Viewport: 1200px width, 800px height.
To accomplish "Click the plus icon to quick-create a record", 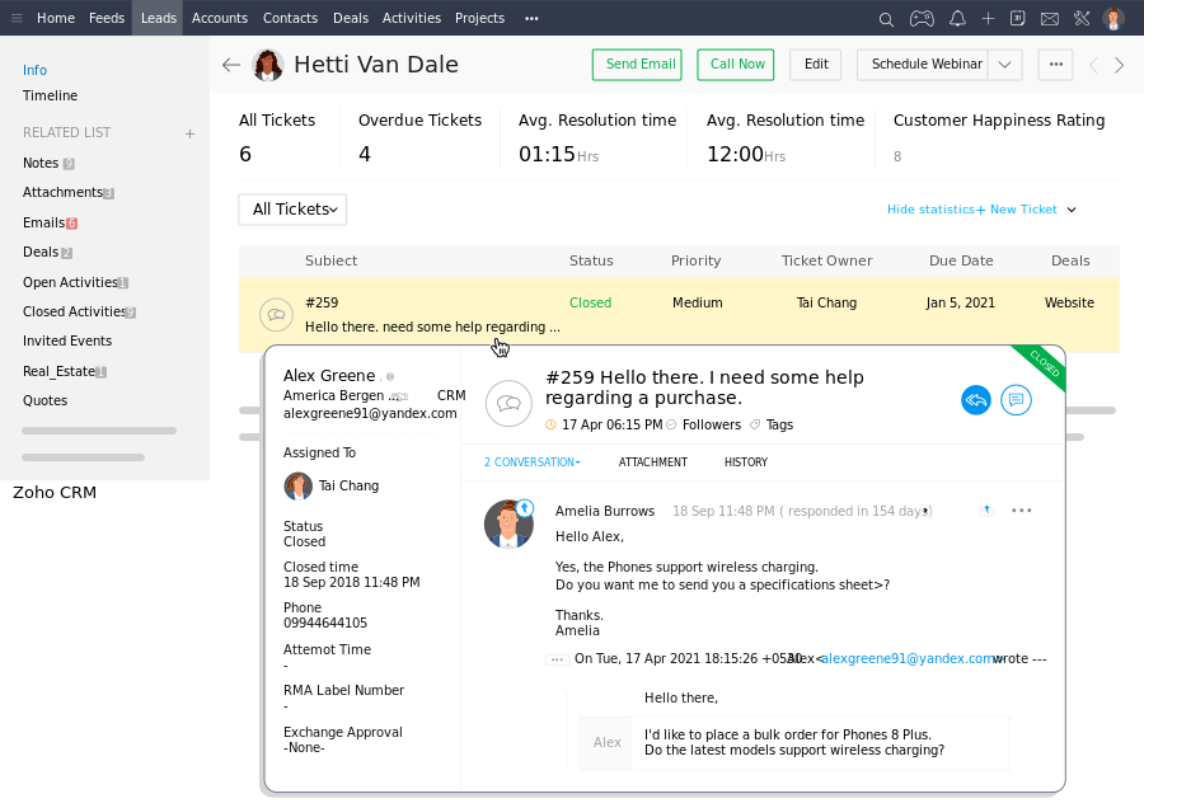I will coord(988,18).
